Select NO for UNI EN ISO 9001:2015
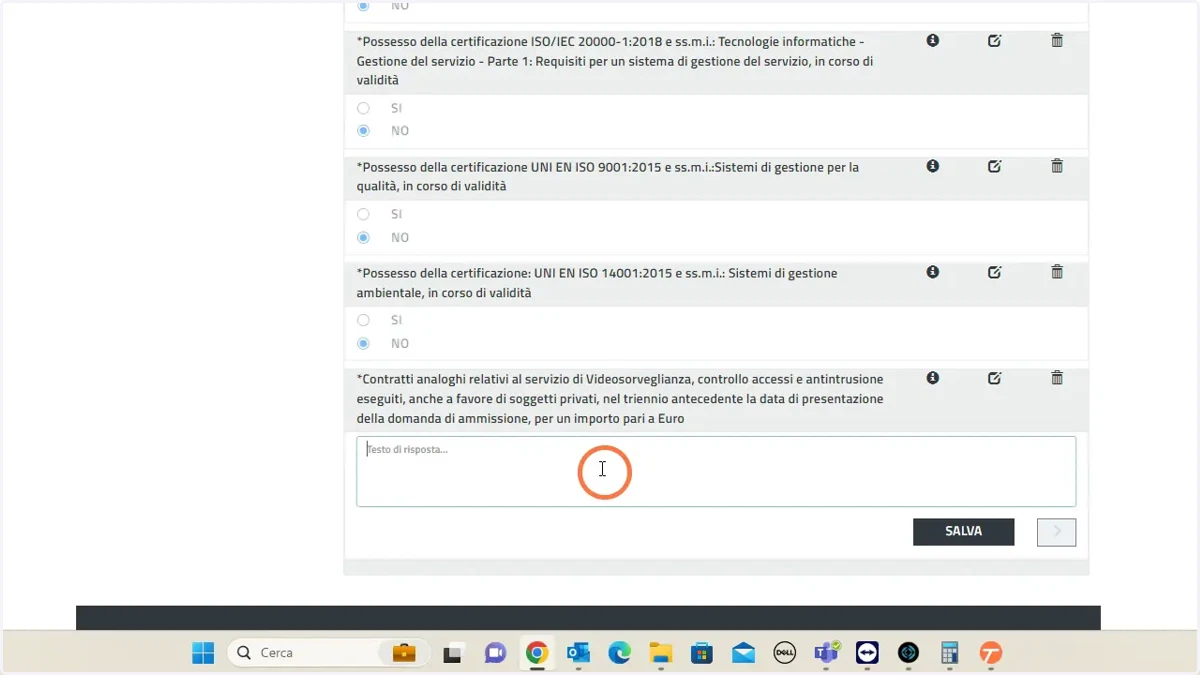Viewport: 1200px width, 675px height. pyautogui.click(x=363, y=237)
